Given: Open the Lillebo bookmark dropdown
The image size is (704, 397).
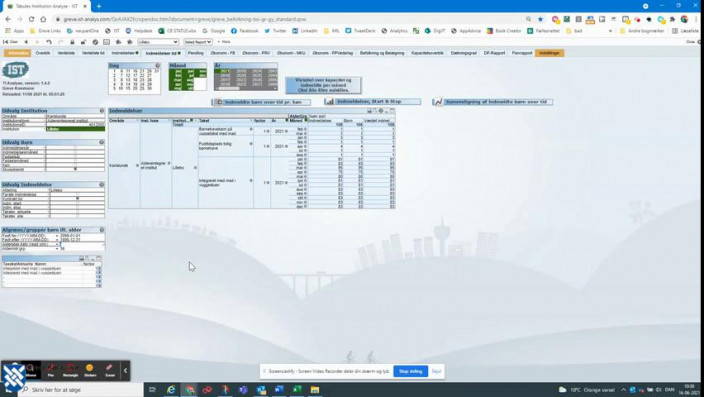Looking at the screenshot, I should click(x=158, y=42).
